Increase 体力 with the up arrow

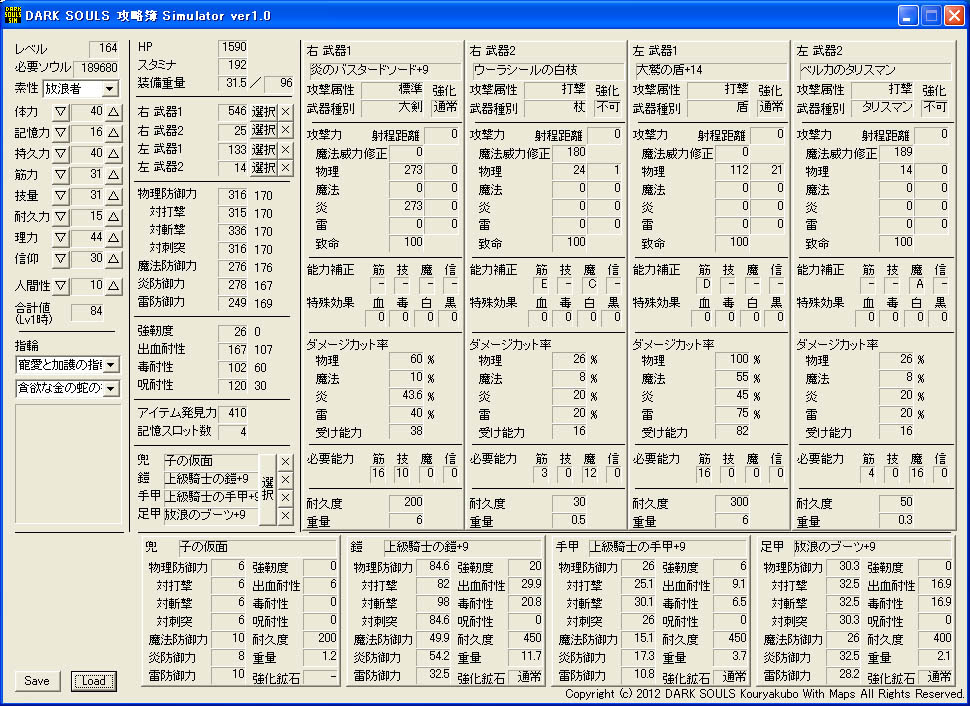tap(113, 112)
